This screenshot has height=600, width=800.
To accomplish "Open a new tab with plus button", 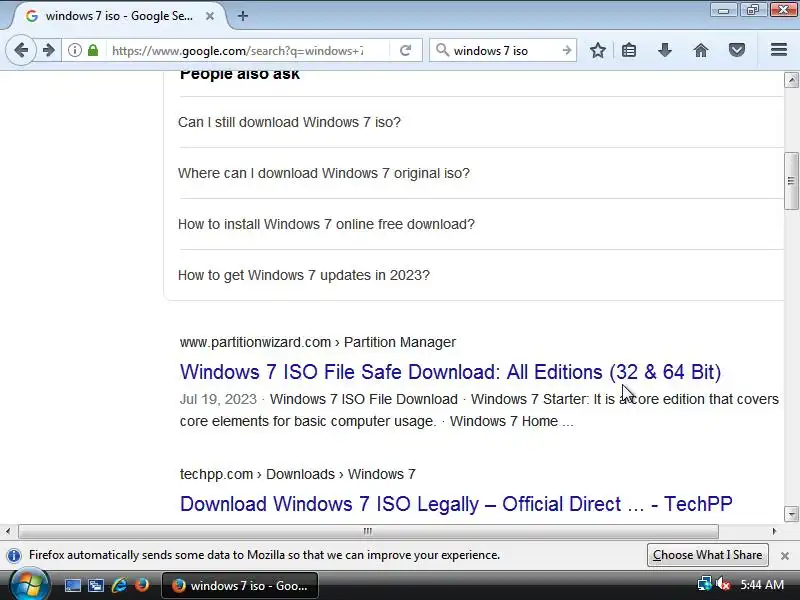I will point(243,16).
